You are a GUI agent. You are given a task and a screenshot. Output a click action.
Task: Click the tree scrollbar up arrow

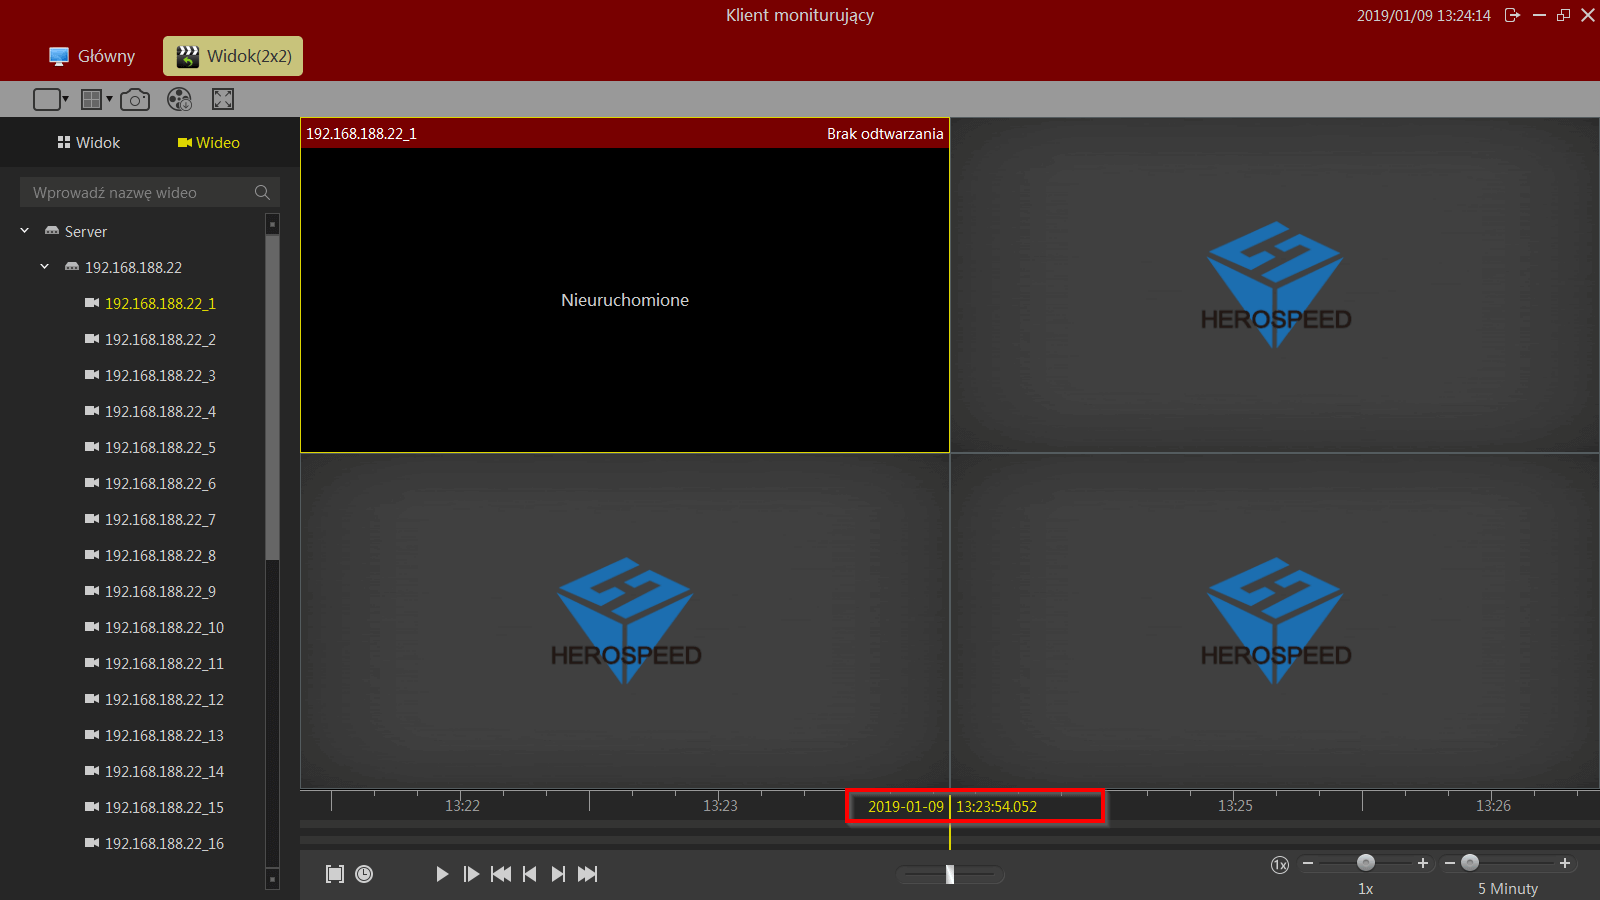[x=272, y=224]
